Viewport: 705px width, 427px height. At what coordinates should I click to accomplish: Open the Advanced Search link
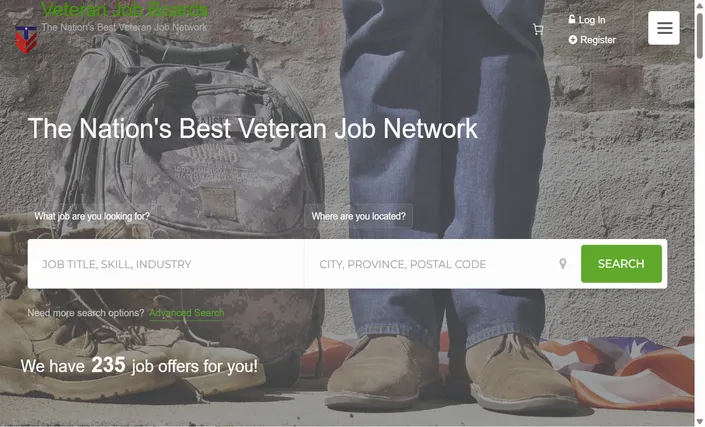click(186, 313)
